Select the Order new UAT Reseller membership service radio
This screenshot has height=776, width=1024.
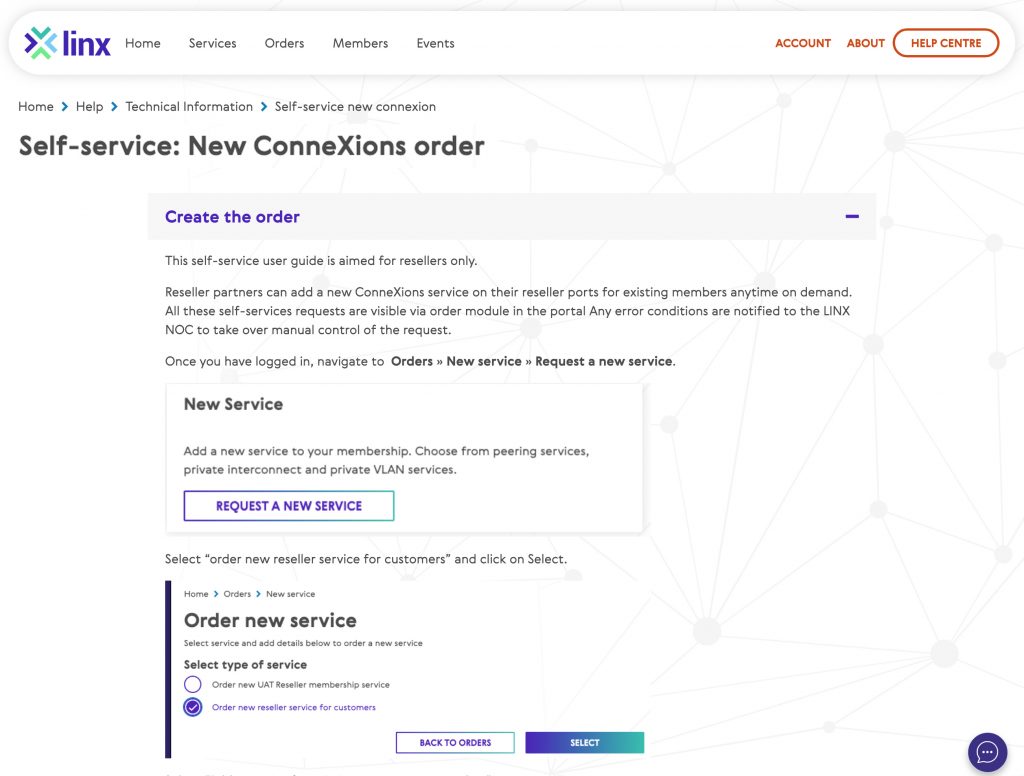tap(193, 684)
